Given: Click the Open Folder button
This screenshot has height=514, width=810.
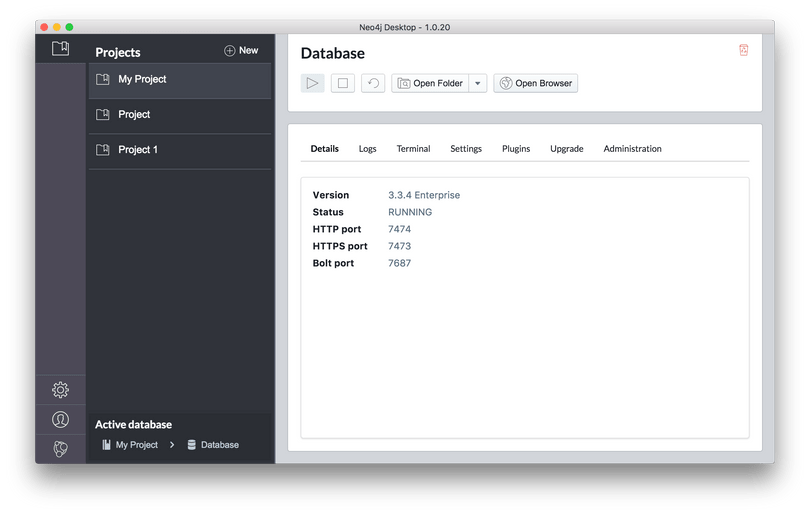Looking at the screenshot, I should click(430, 83).
